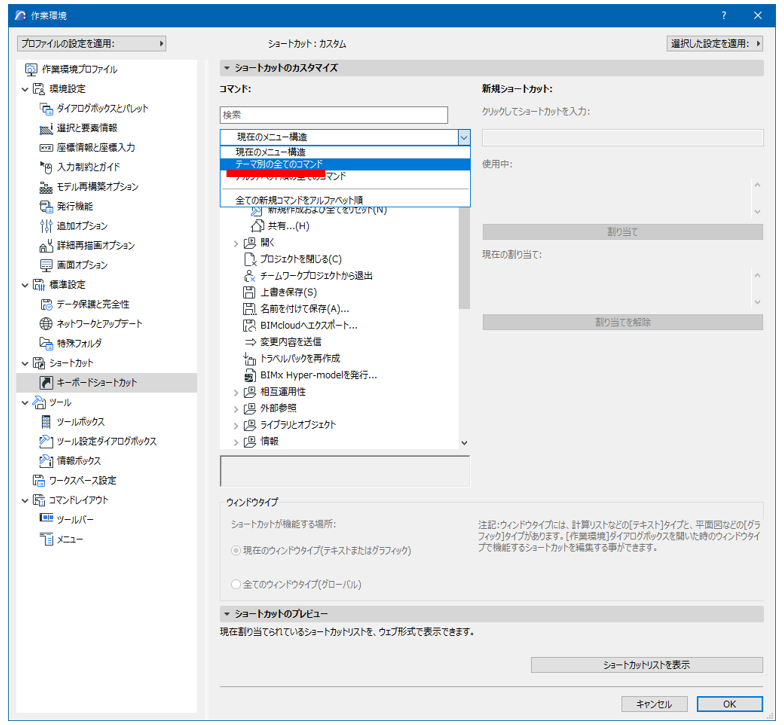The width and height of the screenshot is (784, 725).
Task: Click the command list scroll down arrow
Action: (464, 442)
